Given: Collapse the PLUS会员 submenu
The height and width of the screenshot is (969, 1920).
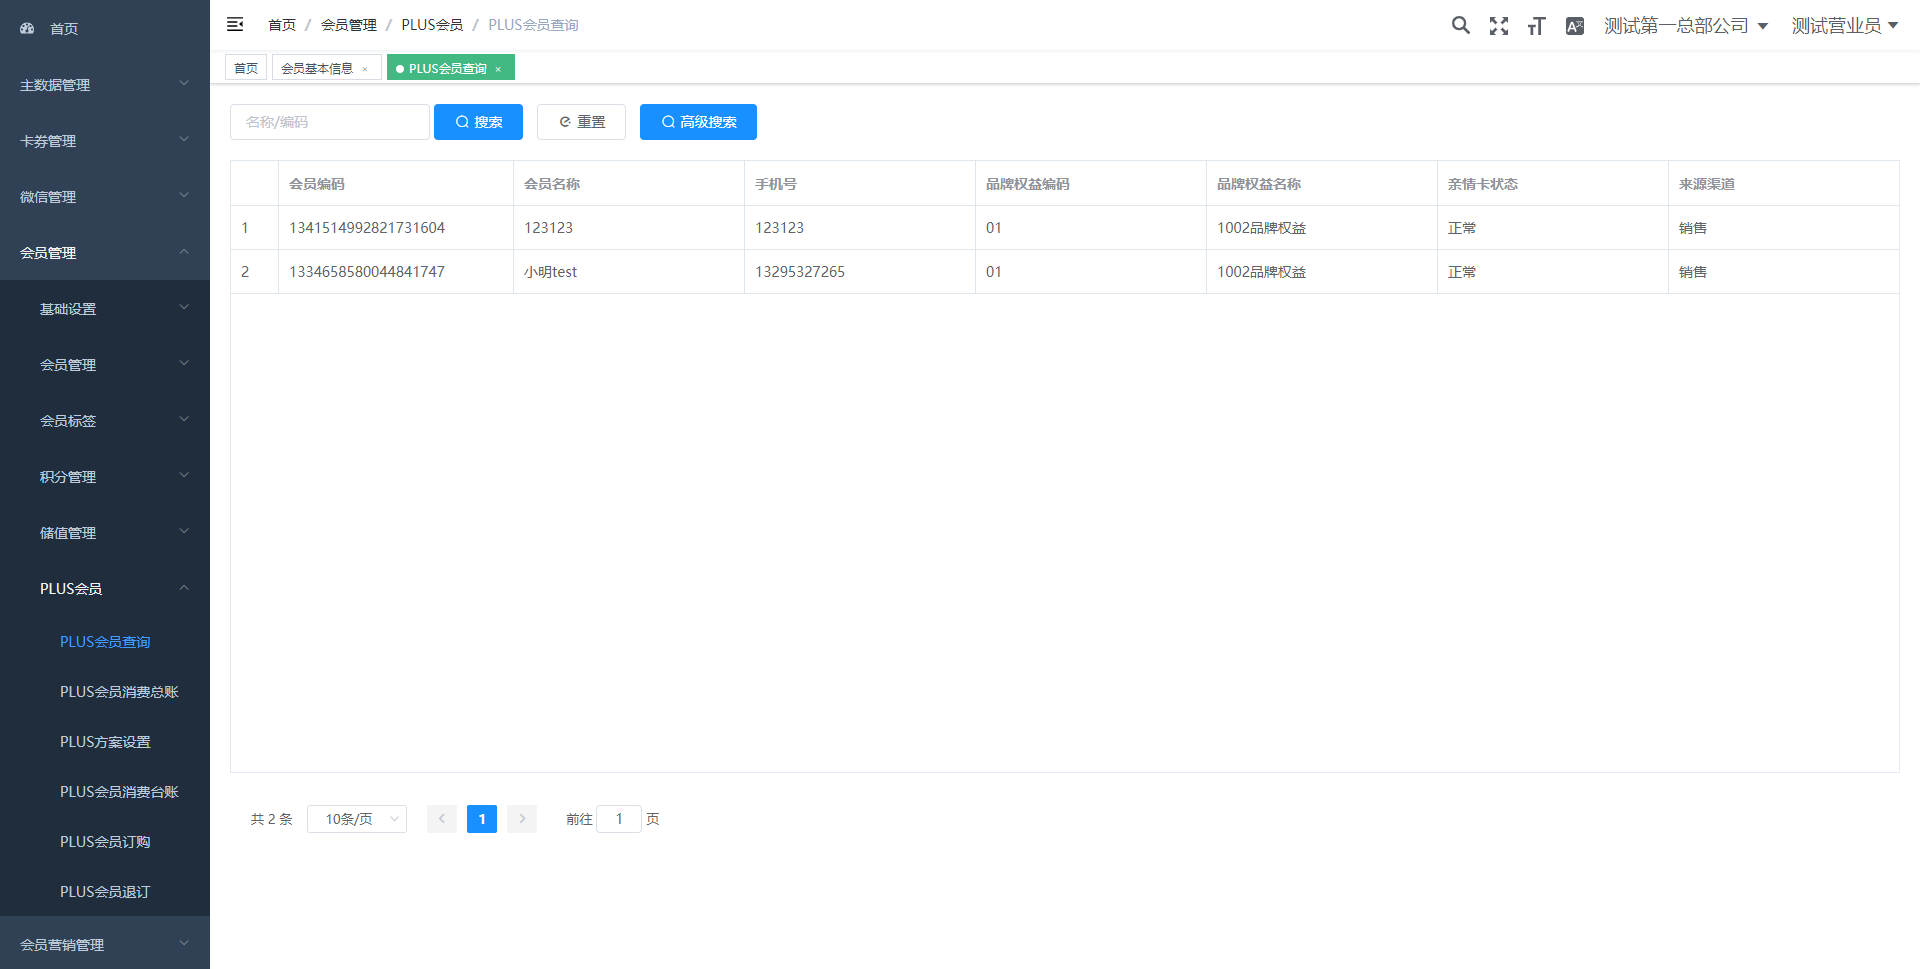Looking at the screenshot, I should pyautogui.click(x=105, y=589).
